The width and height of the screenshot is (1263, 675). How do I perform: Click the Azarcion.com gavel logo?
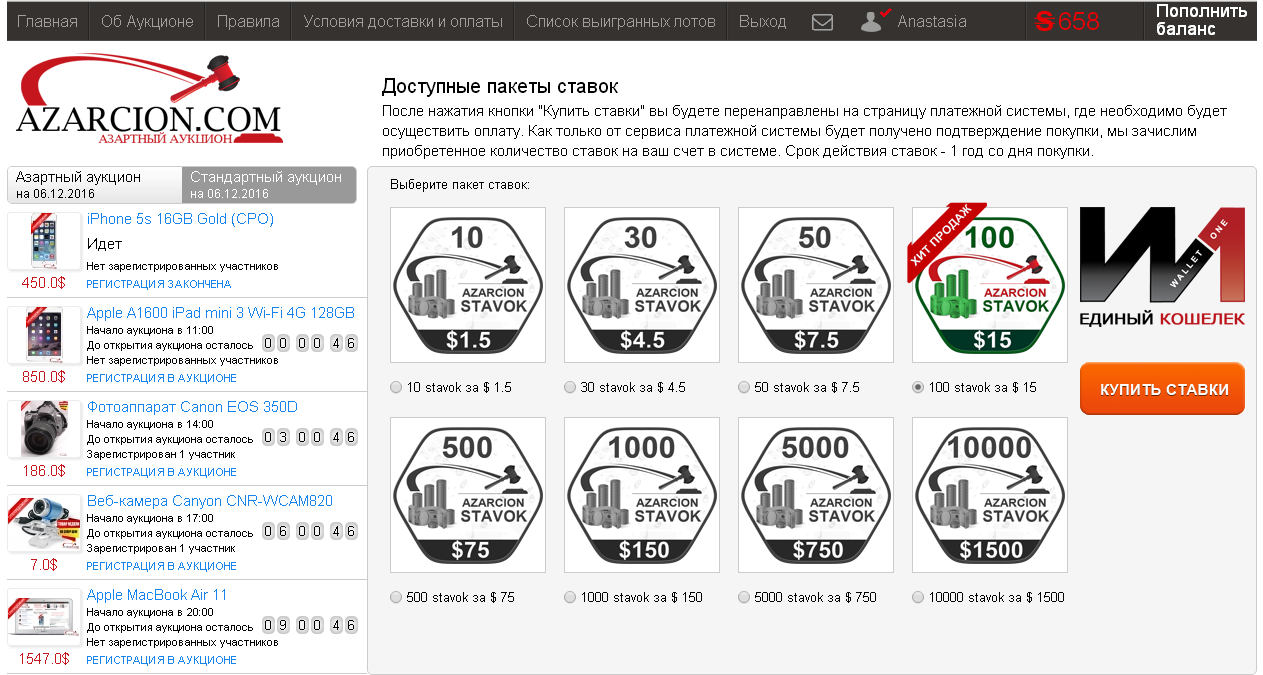click(x=149, y=99)
